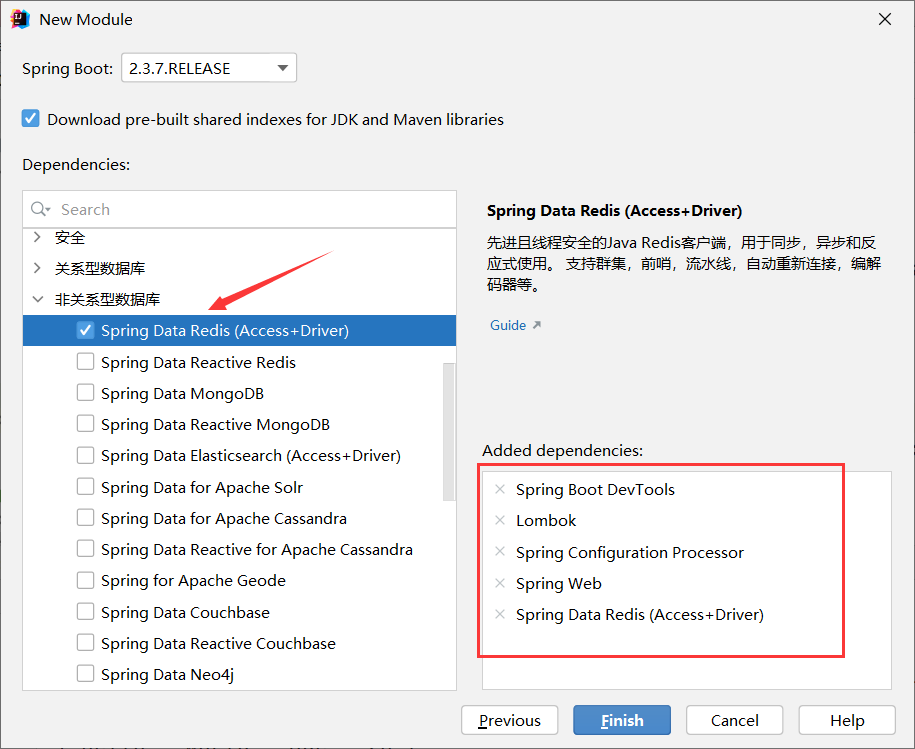Tick Spring Data Reactive for Apache Cassandra
This screenshot has width=915, height=749.
click(x=85, y=549)
